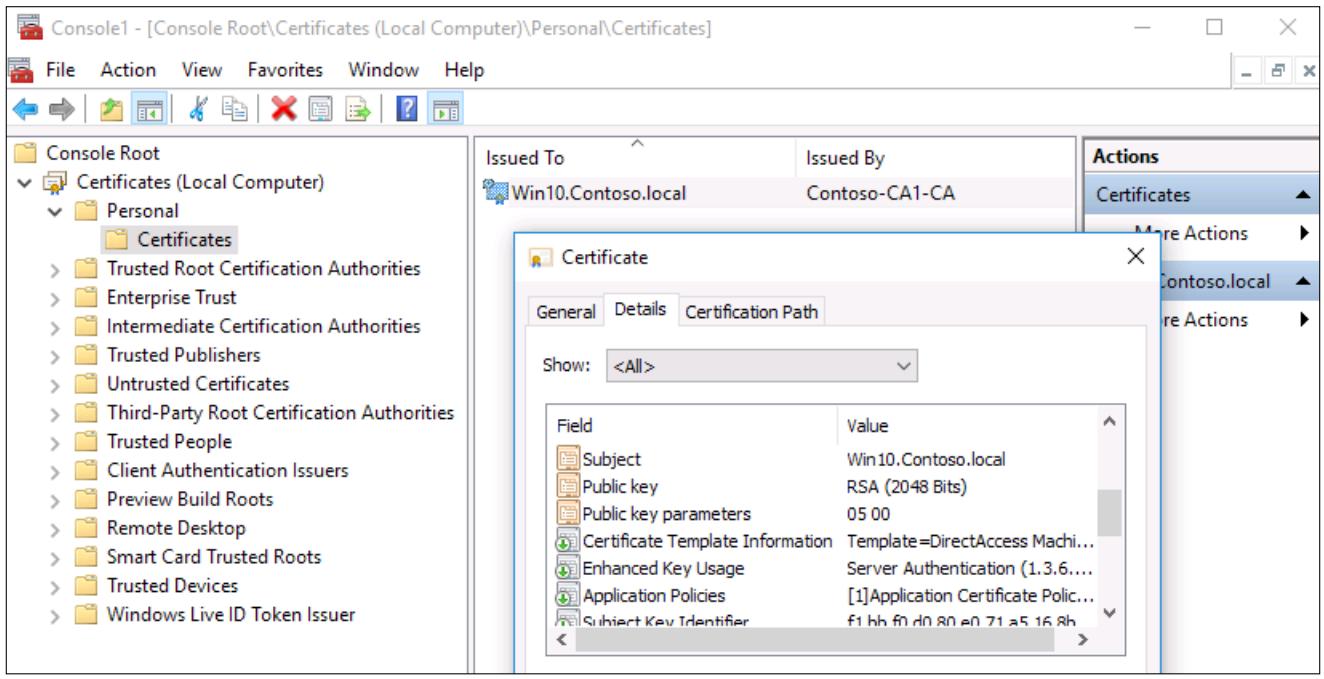Click the Application Policies extension icon
This screenshot has height=679, width=1324.
coord(568,595)
